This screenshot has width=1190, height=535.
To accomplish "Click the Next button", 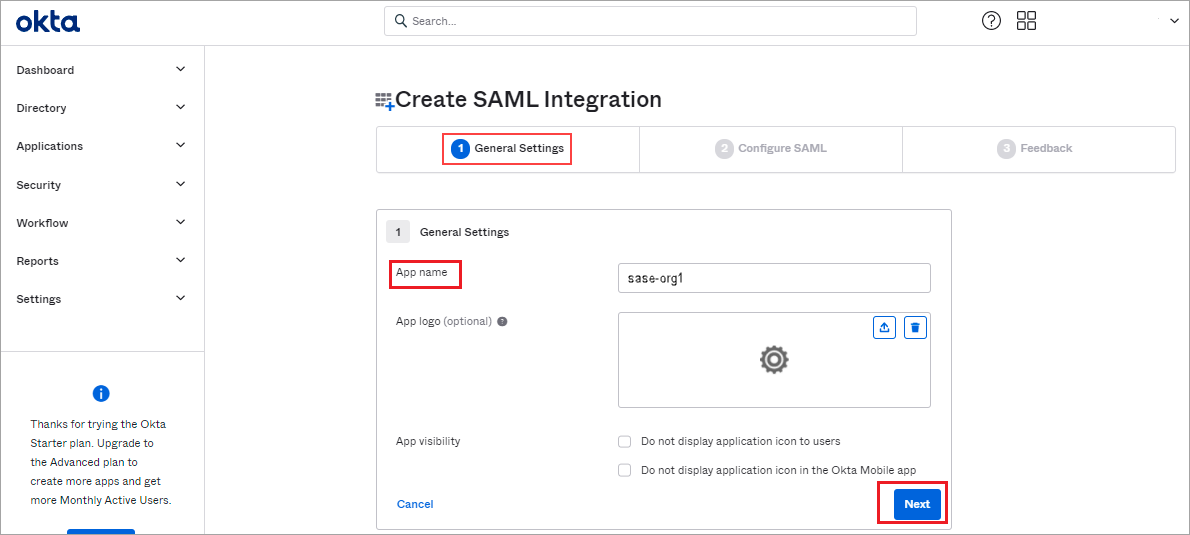I will click(x=917, y=504).
